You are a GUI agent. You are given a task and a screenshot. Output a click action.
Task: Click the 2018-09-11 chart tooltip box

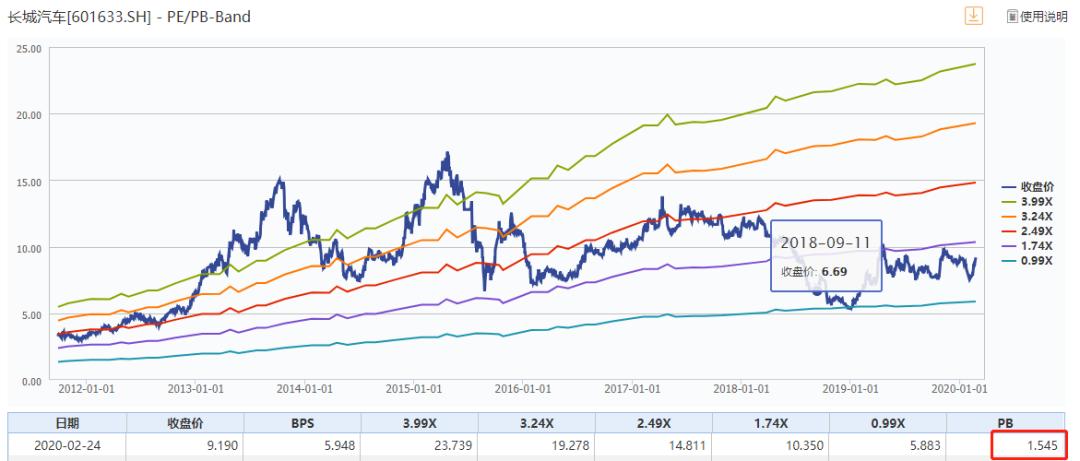[x=825, y=255]
